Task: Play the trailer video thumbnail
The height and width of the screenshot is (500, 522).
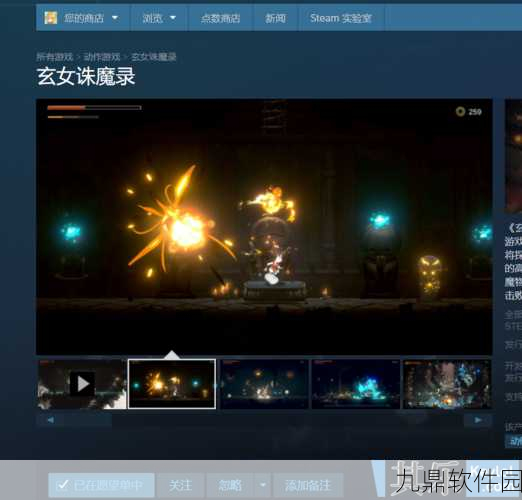Action: click(x=82, y=384)
